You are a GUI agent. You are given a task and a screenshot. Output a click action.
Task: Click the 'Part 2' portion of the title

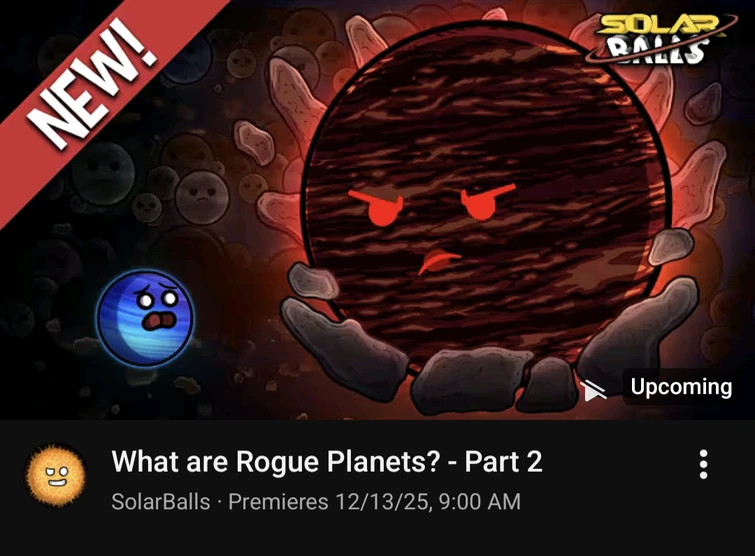pos(503,461)
